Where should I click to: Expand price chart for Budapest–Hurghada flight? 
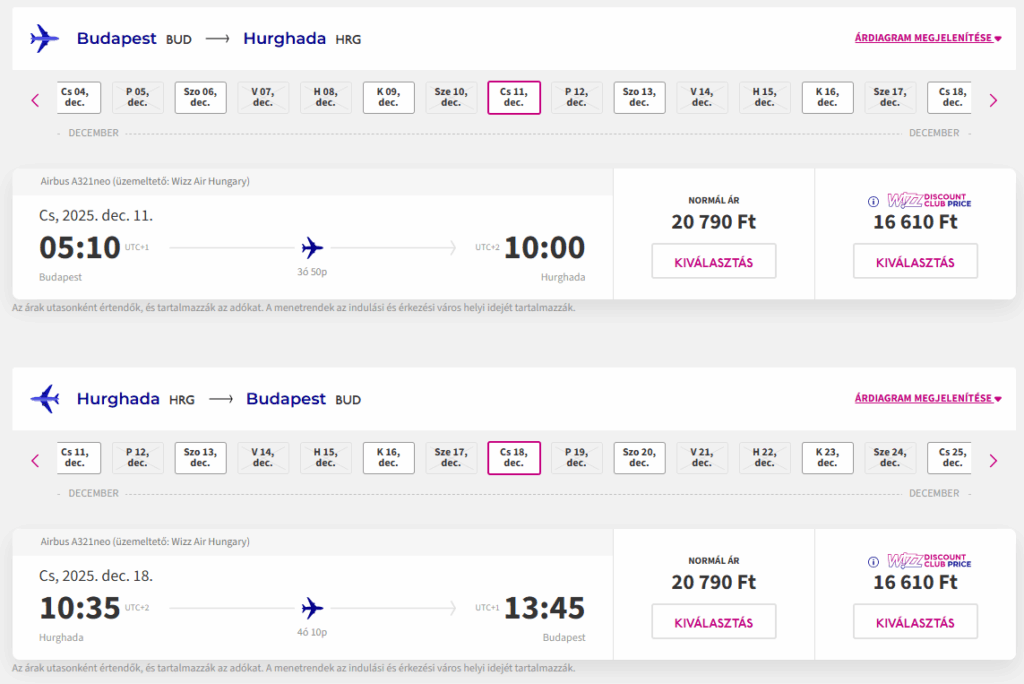[x=927, y=39]
